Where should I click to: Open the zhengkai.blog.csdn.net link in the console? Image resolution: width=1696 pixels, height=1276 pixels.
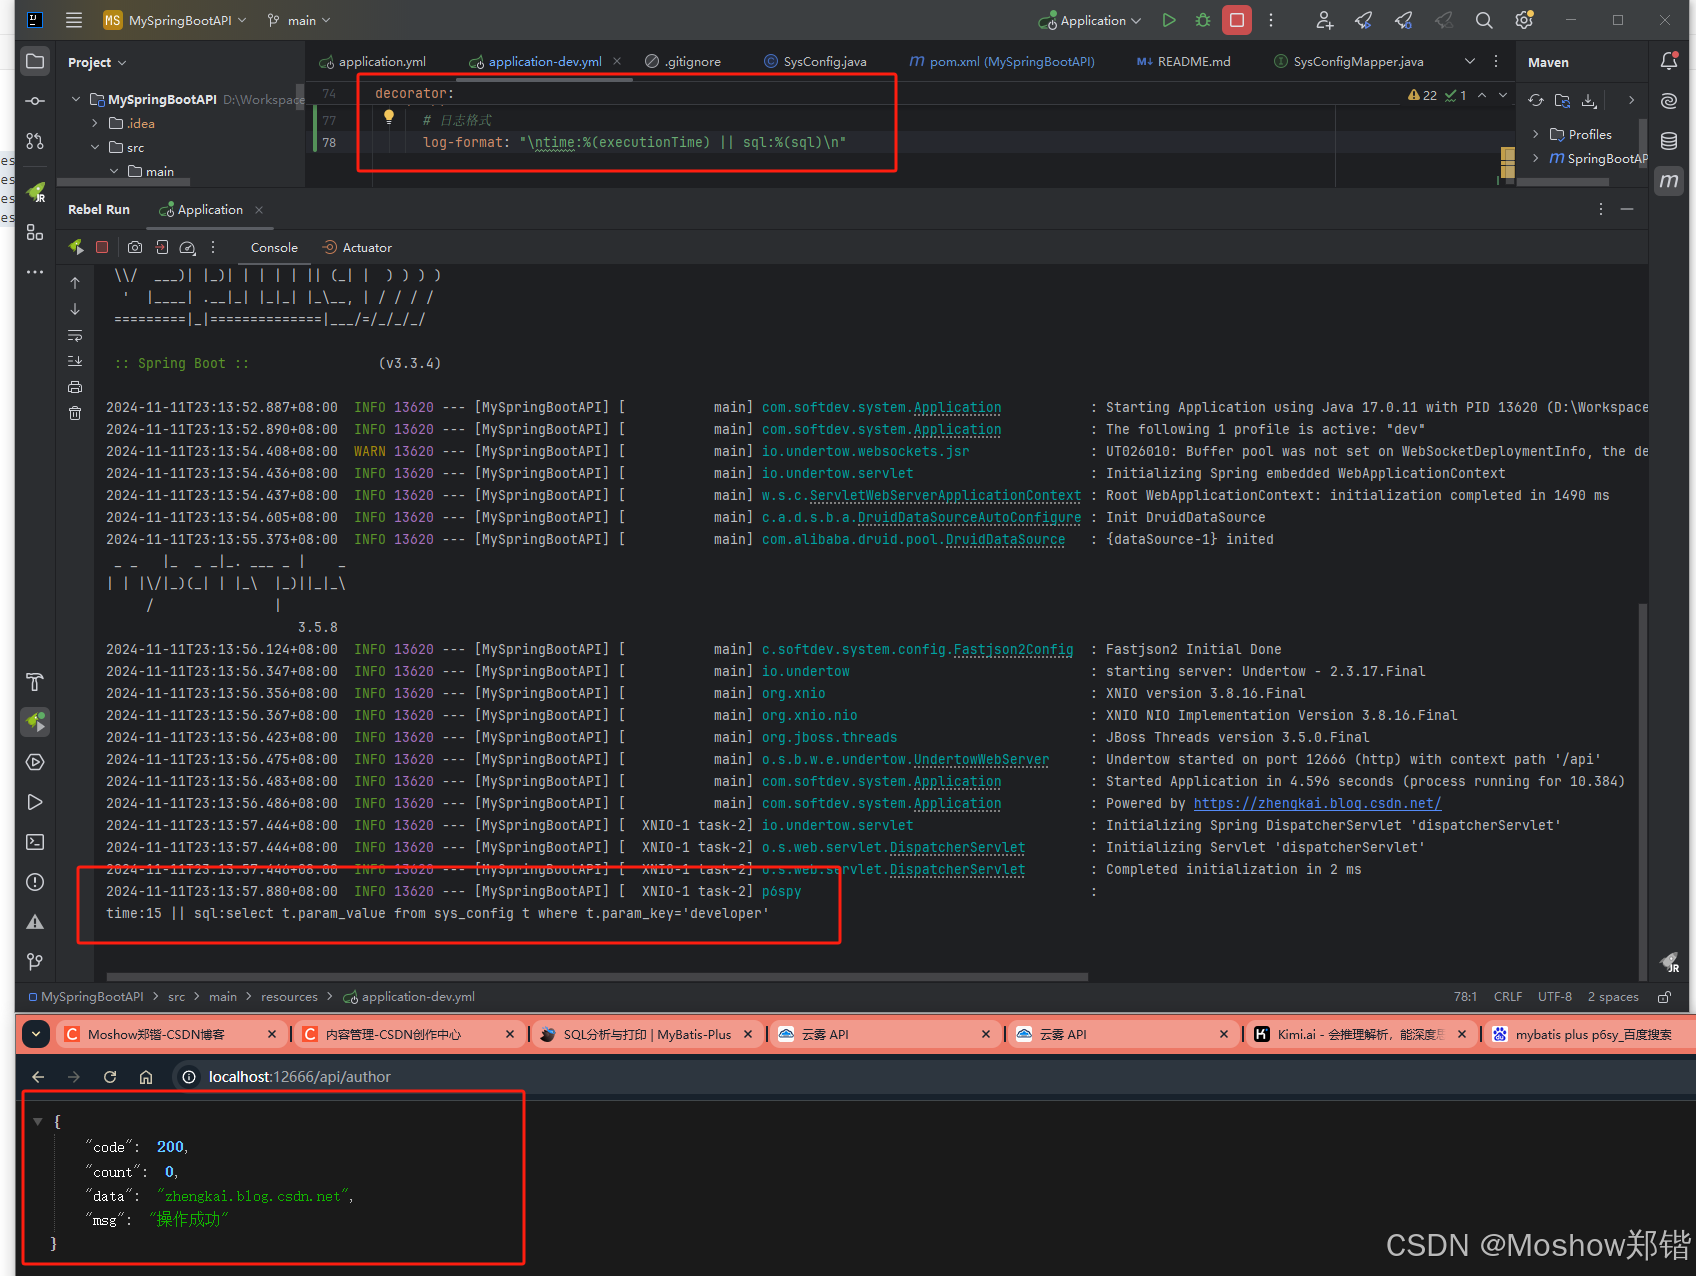coord(1317,803)
